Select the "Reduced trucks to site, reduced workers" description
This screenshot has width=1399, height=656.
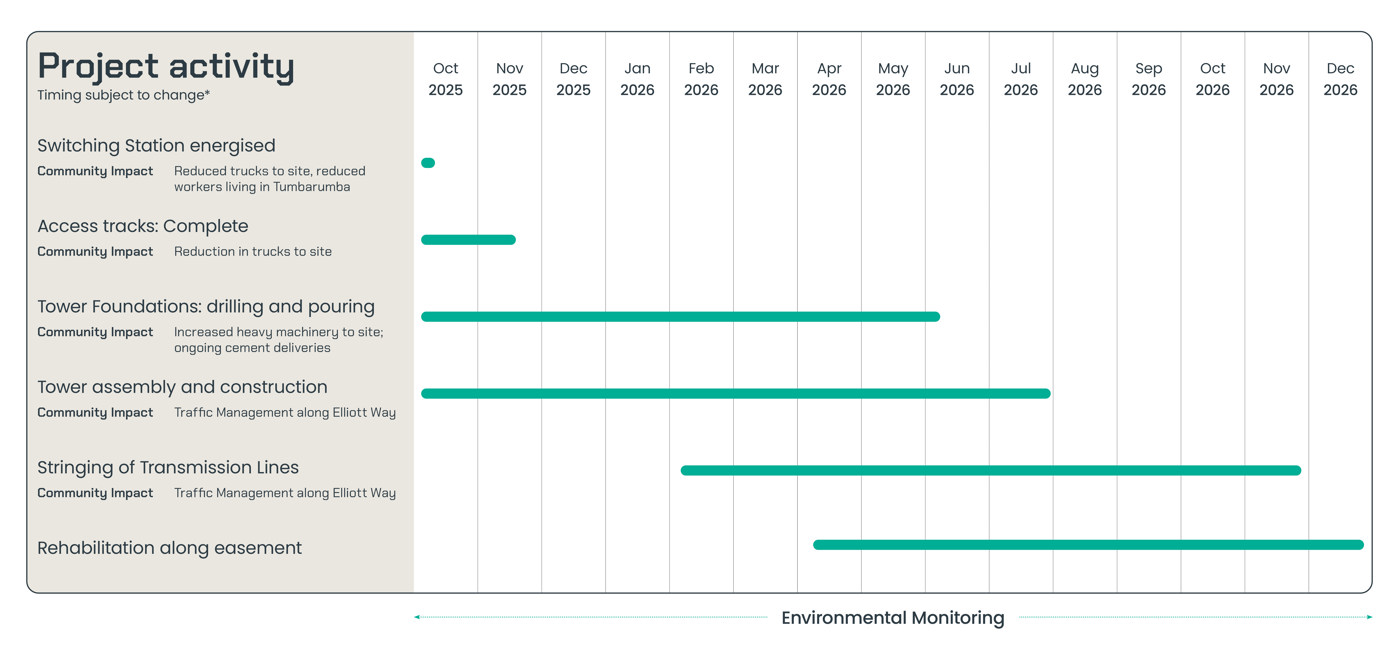[x=270, y=179]
